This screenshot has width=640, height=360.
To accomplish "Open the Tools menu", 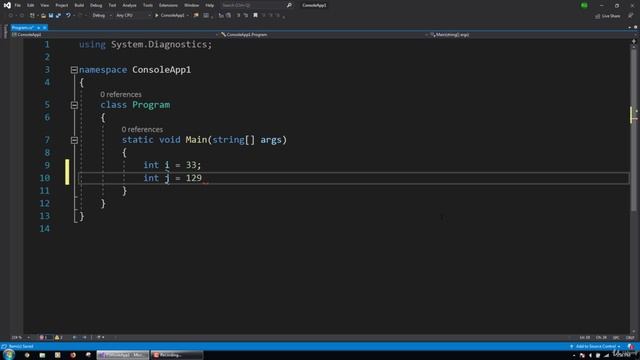I will pyautogui.click(x=148, y=5).
